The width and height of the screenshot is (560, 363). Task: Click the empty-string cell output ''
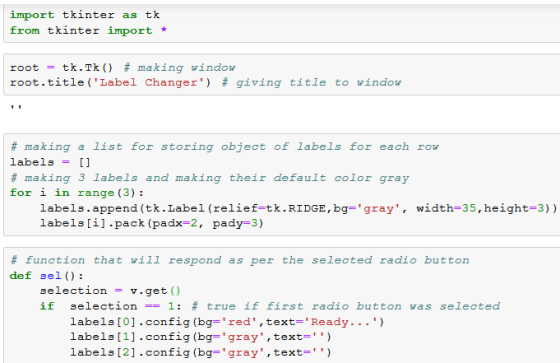[x=16, y=107]
